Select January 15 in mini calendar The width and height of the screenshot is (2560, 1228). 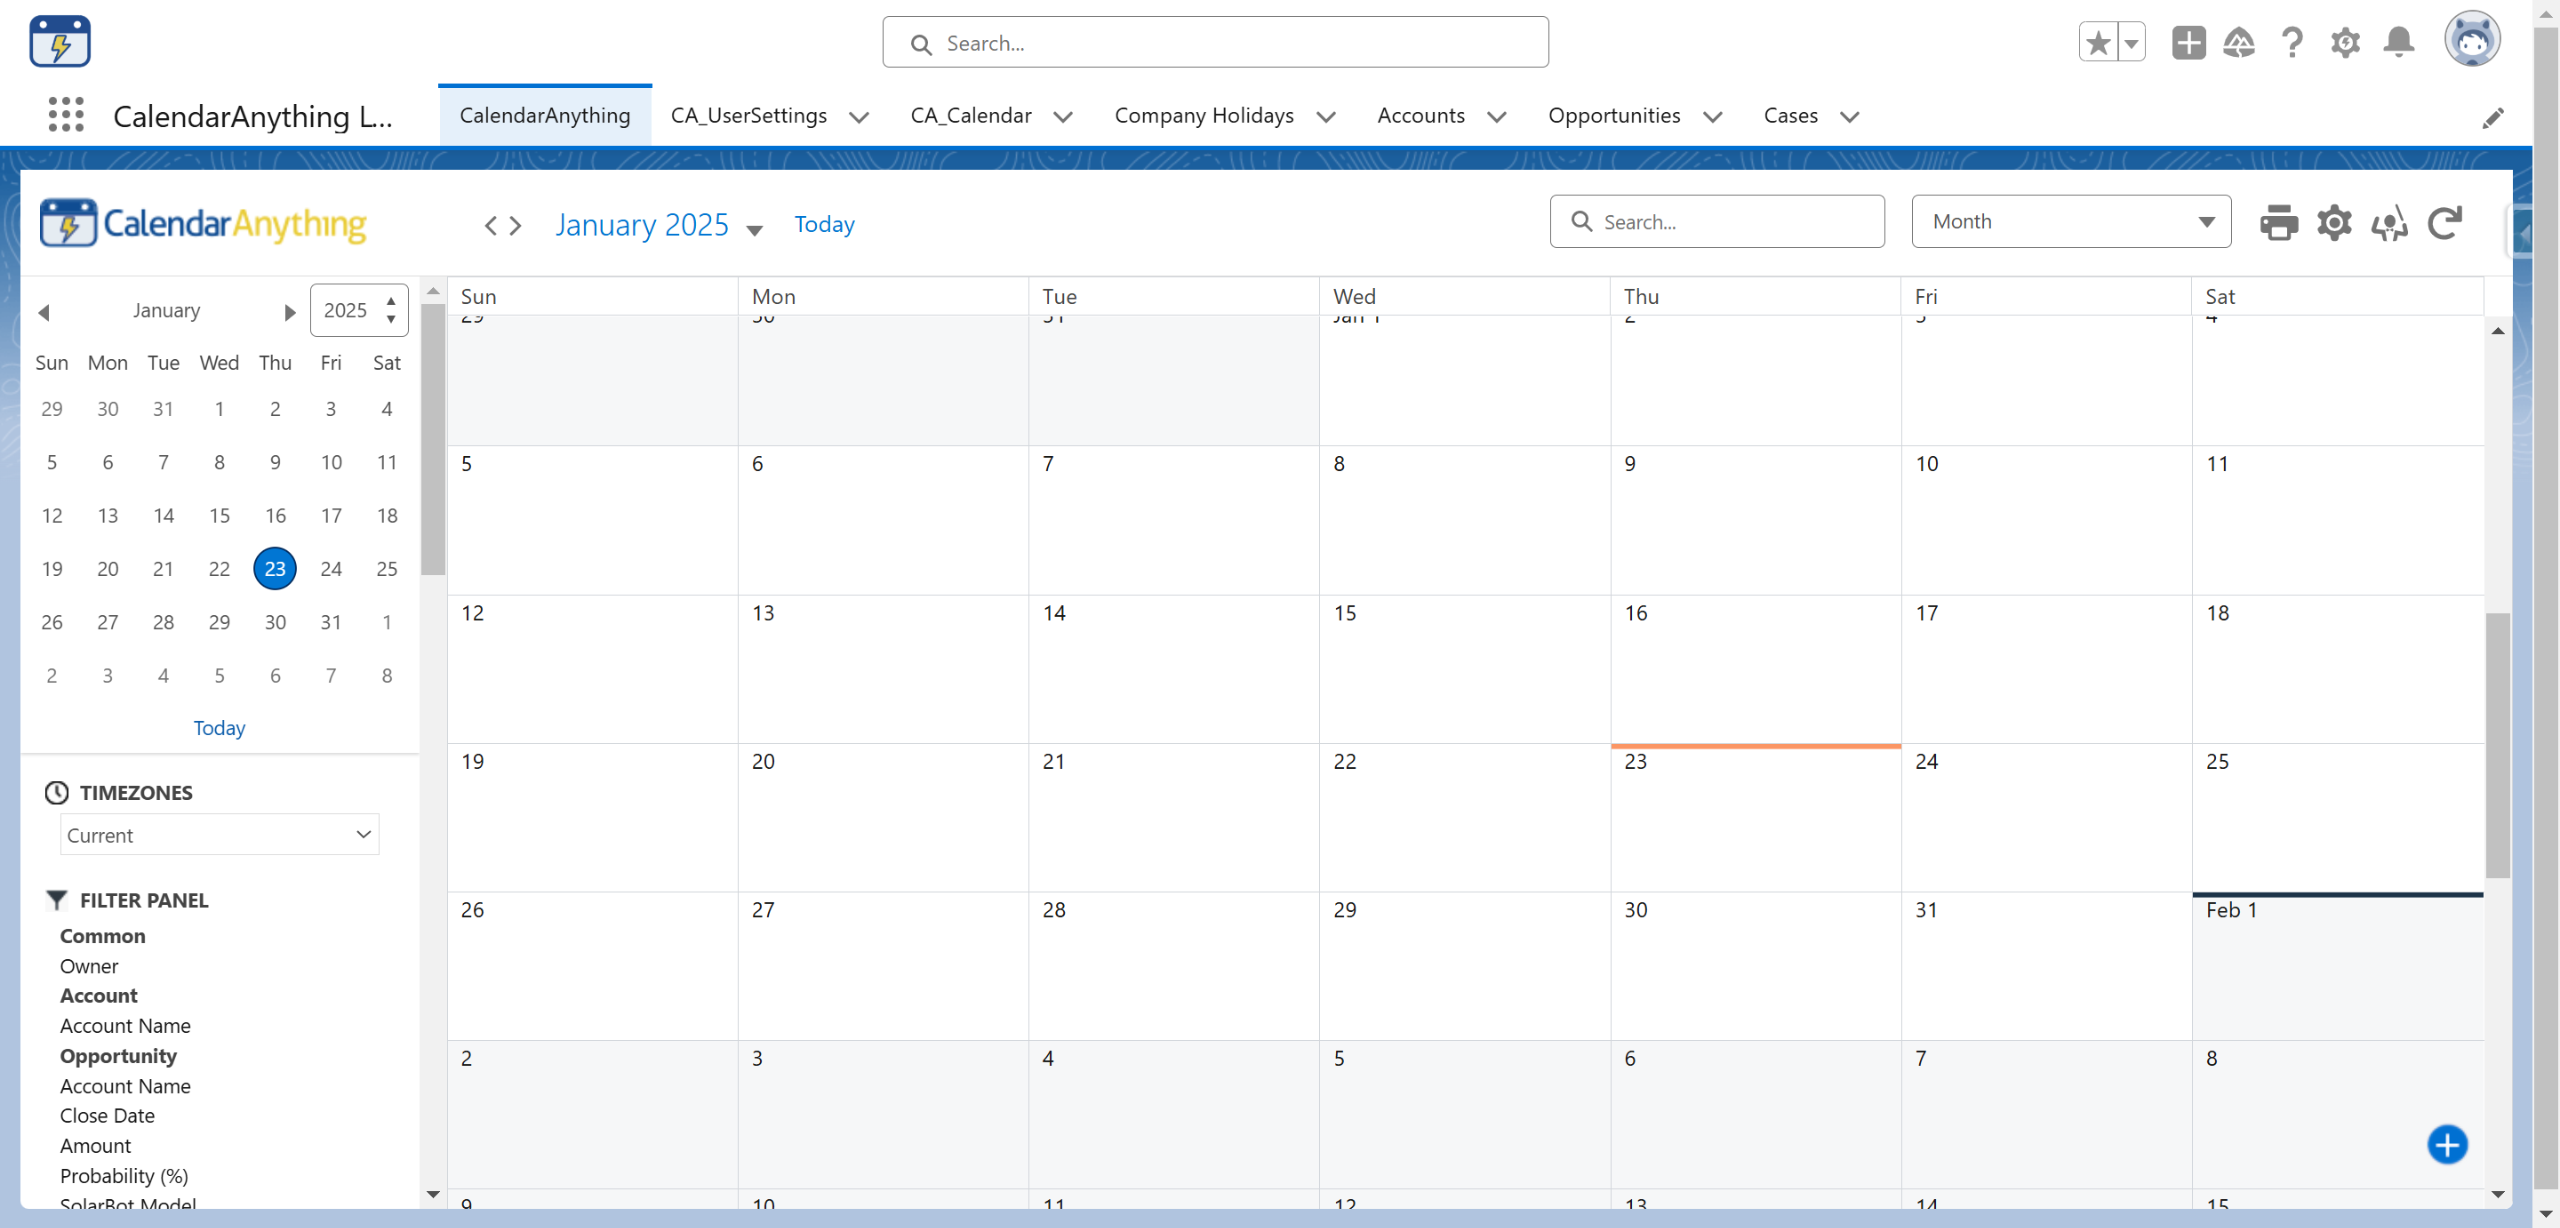click(x=219, y=515)
